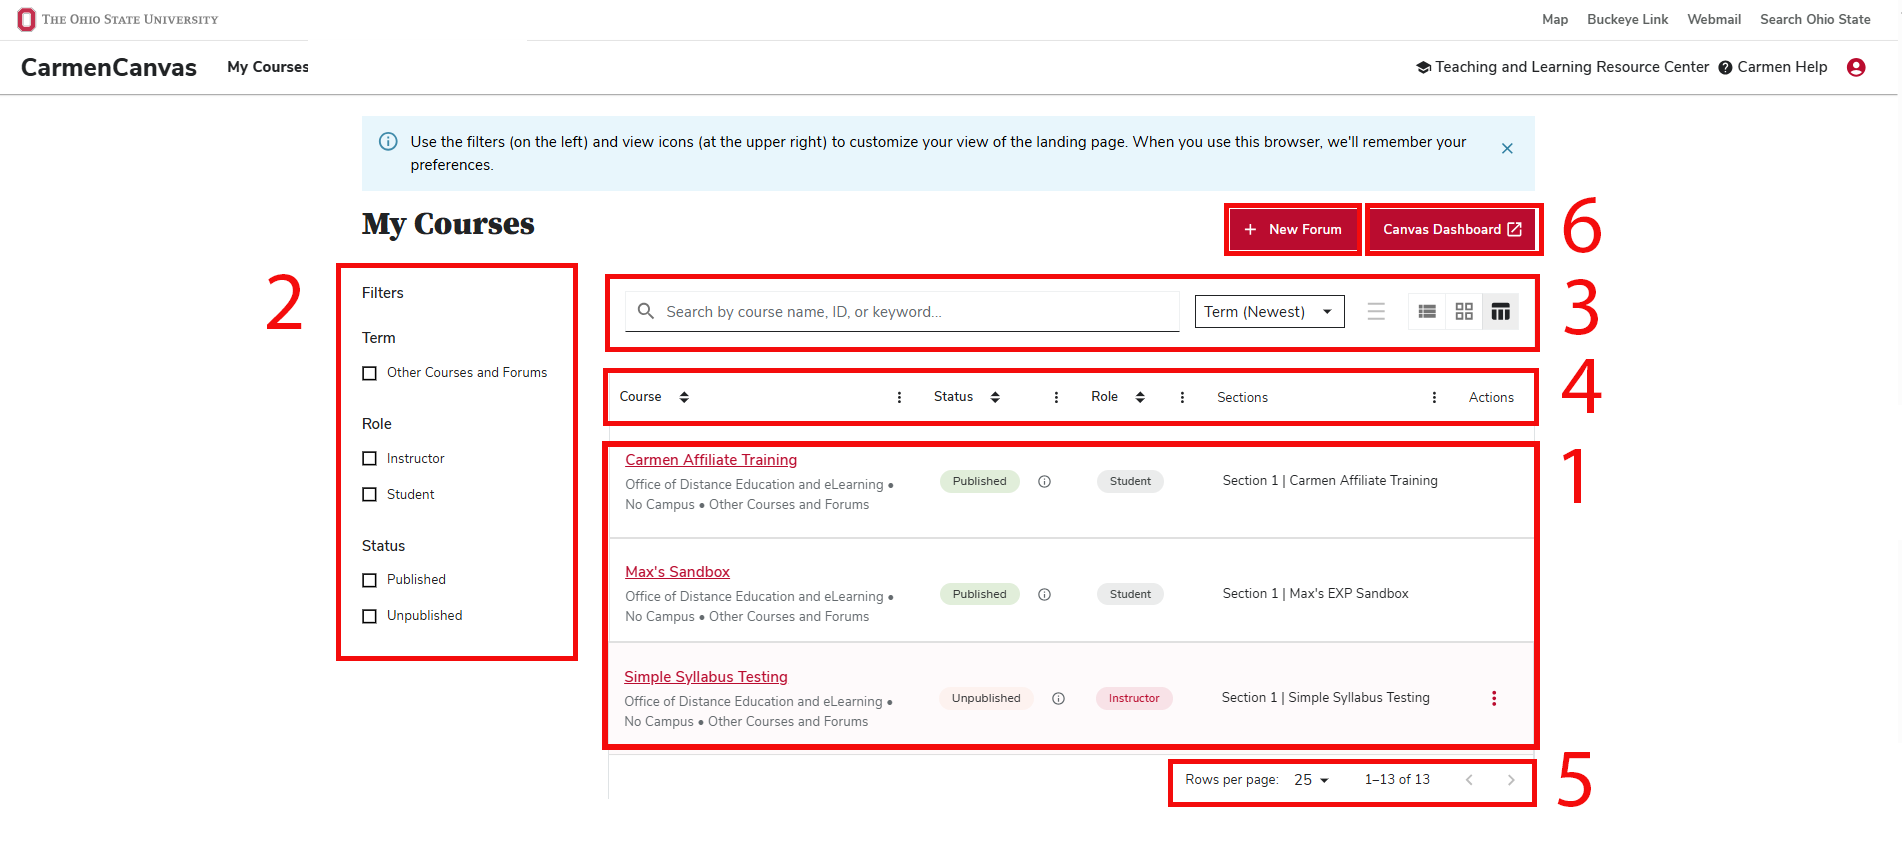The image size is (1902, 866).
Task: Open the Term (Newest) sort dropdown
Action: (1269, 312)
